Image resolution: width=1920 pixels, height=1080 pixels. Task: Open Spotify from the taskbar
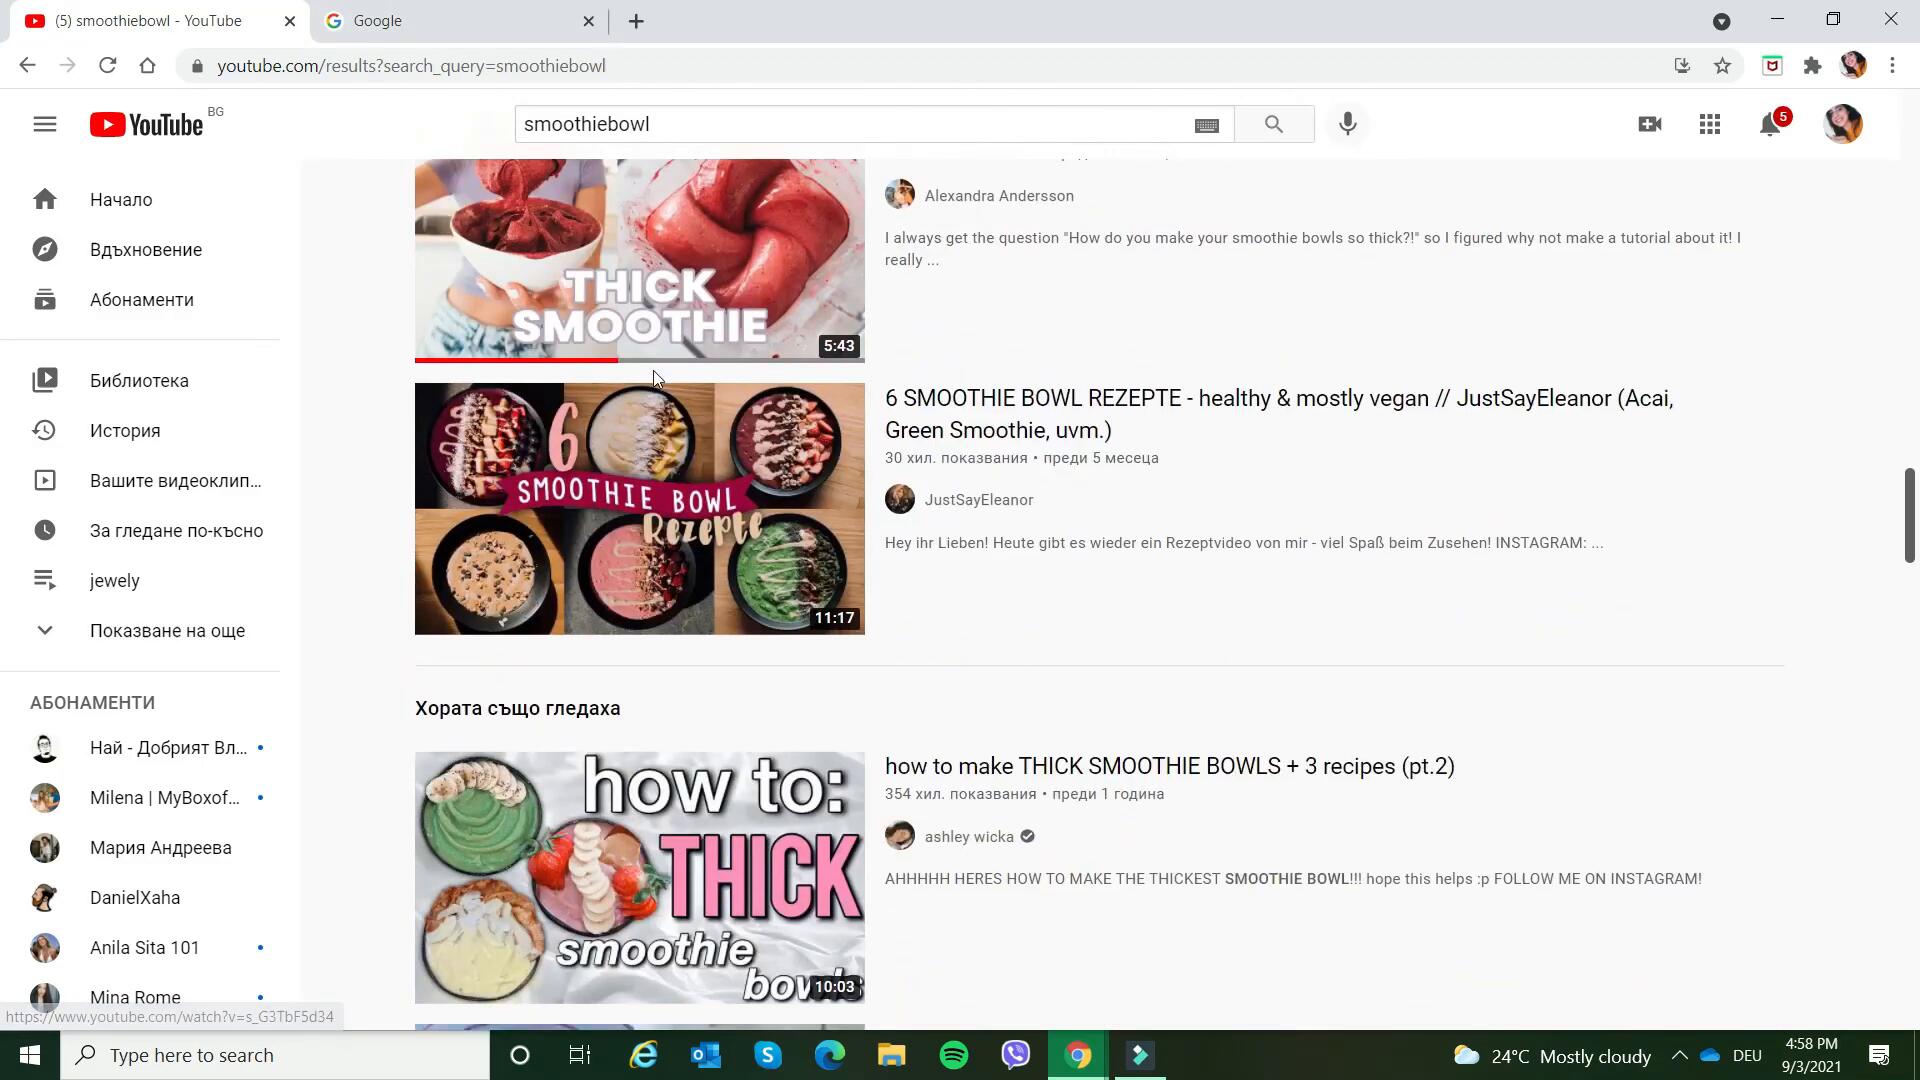(953, 1055)
